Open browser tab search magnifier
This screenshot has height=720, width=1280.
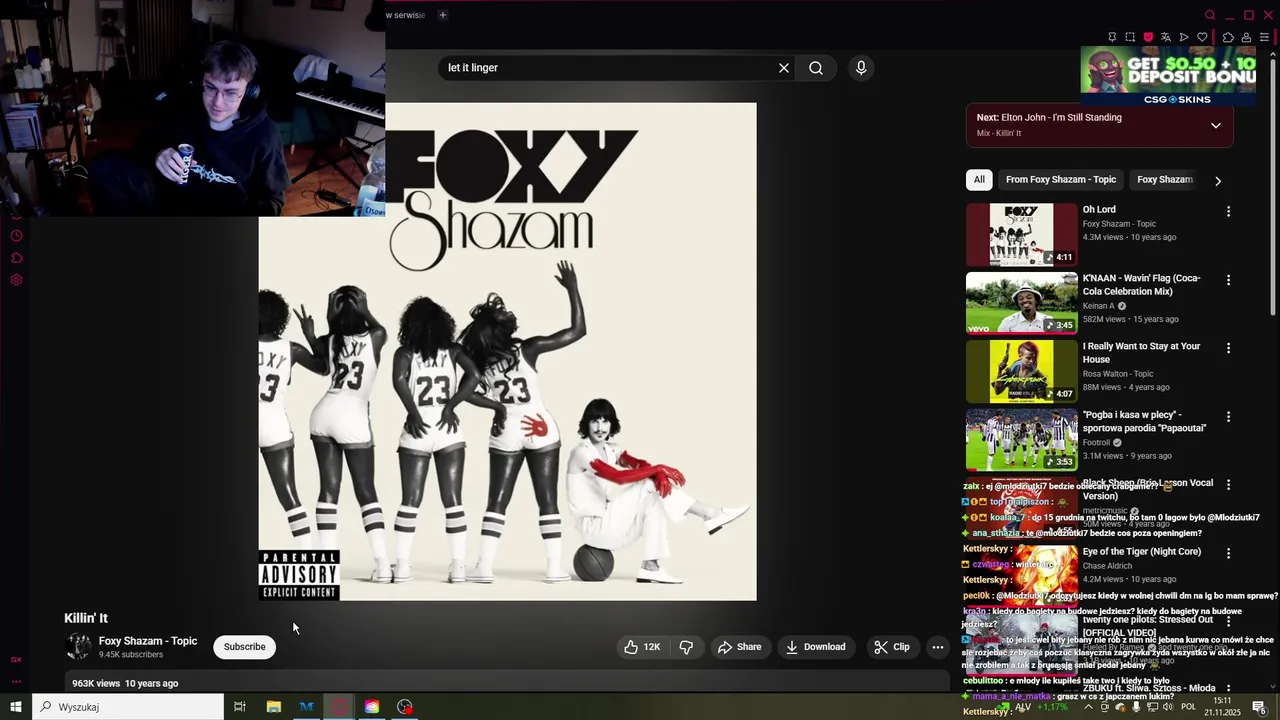coord(1210,15)
